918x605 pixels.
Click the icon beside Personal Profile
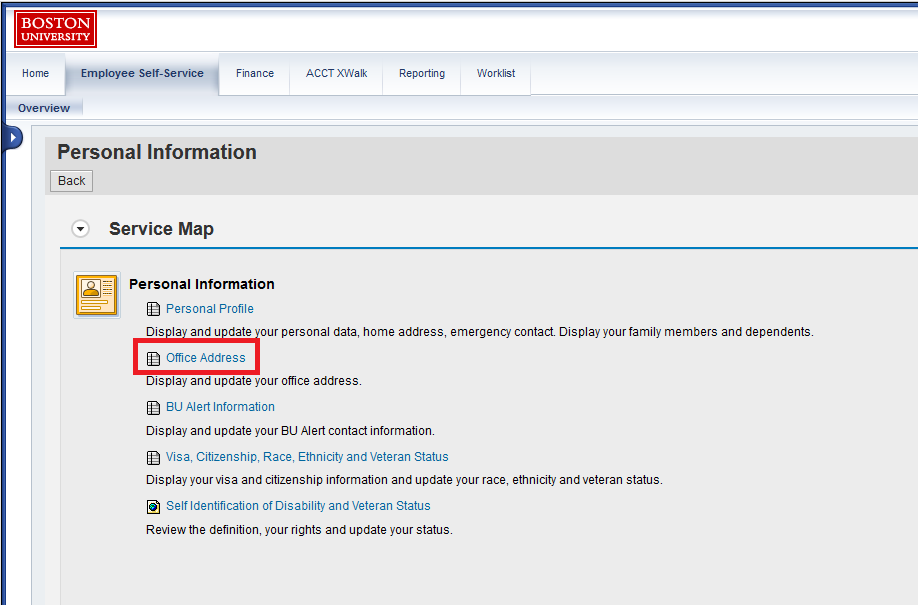click(153, 309)
